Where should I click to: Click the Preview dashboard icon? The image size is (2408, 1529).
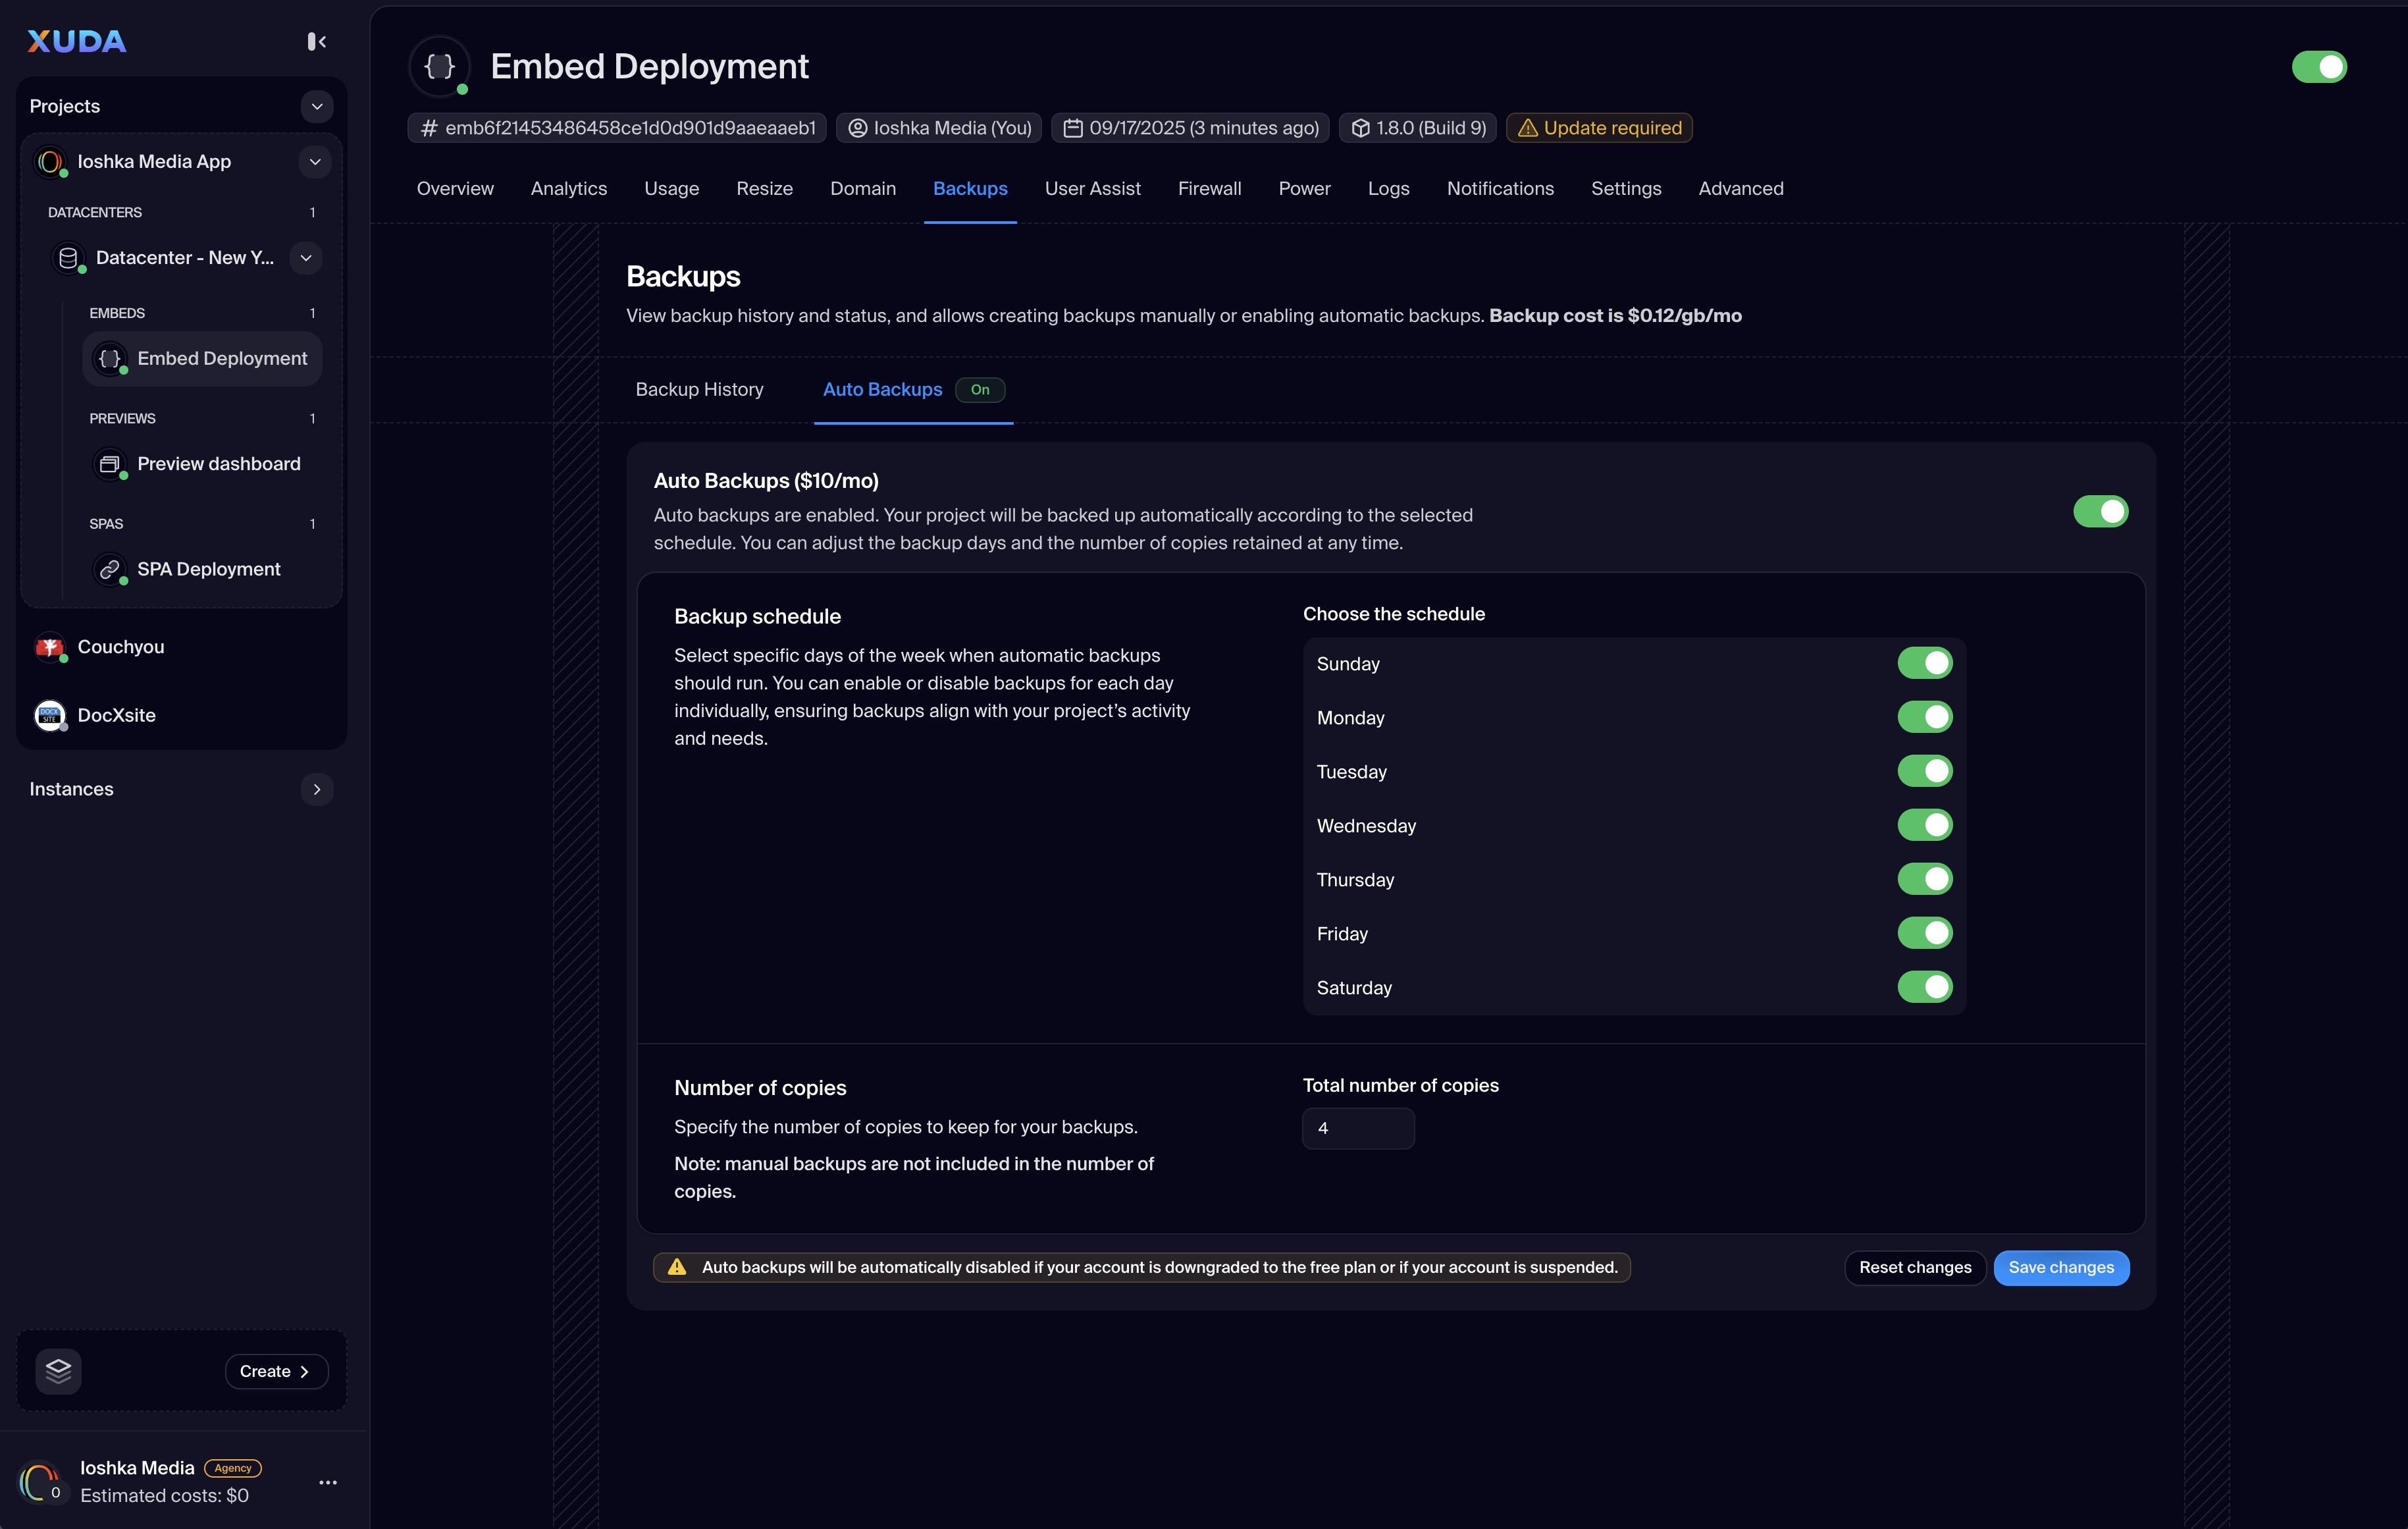109,464
